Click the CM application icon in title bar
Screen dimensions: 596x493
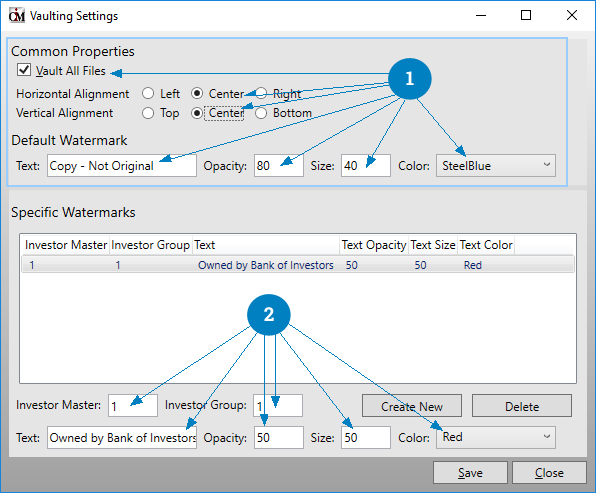click(x=17, y=16)
